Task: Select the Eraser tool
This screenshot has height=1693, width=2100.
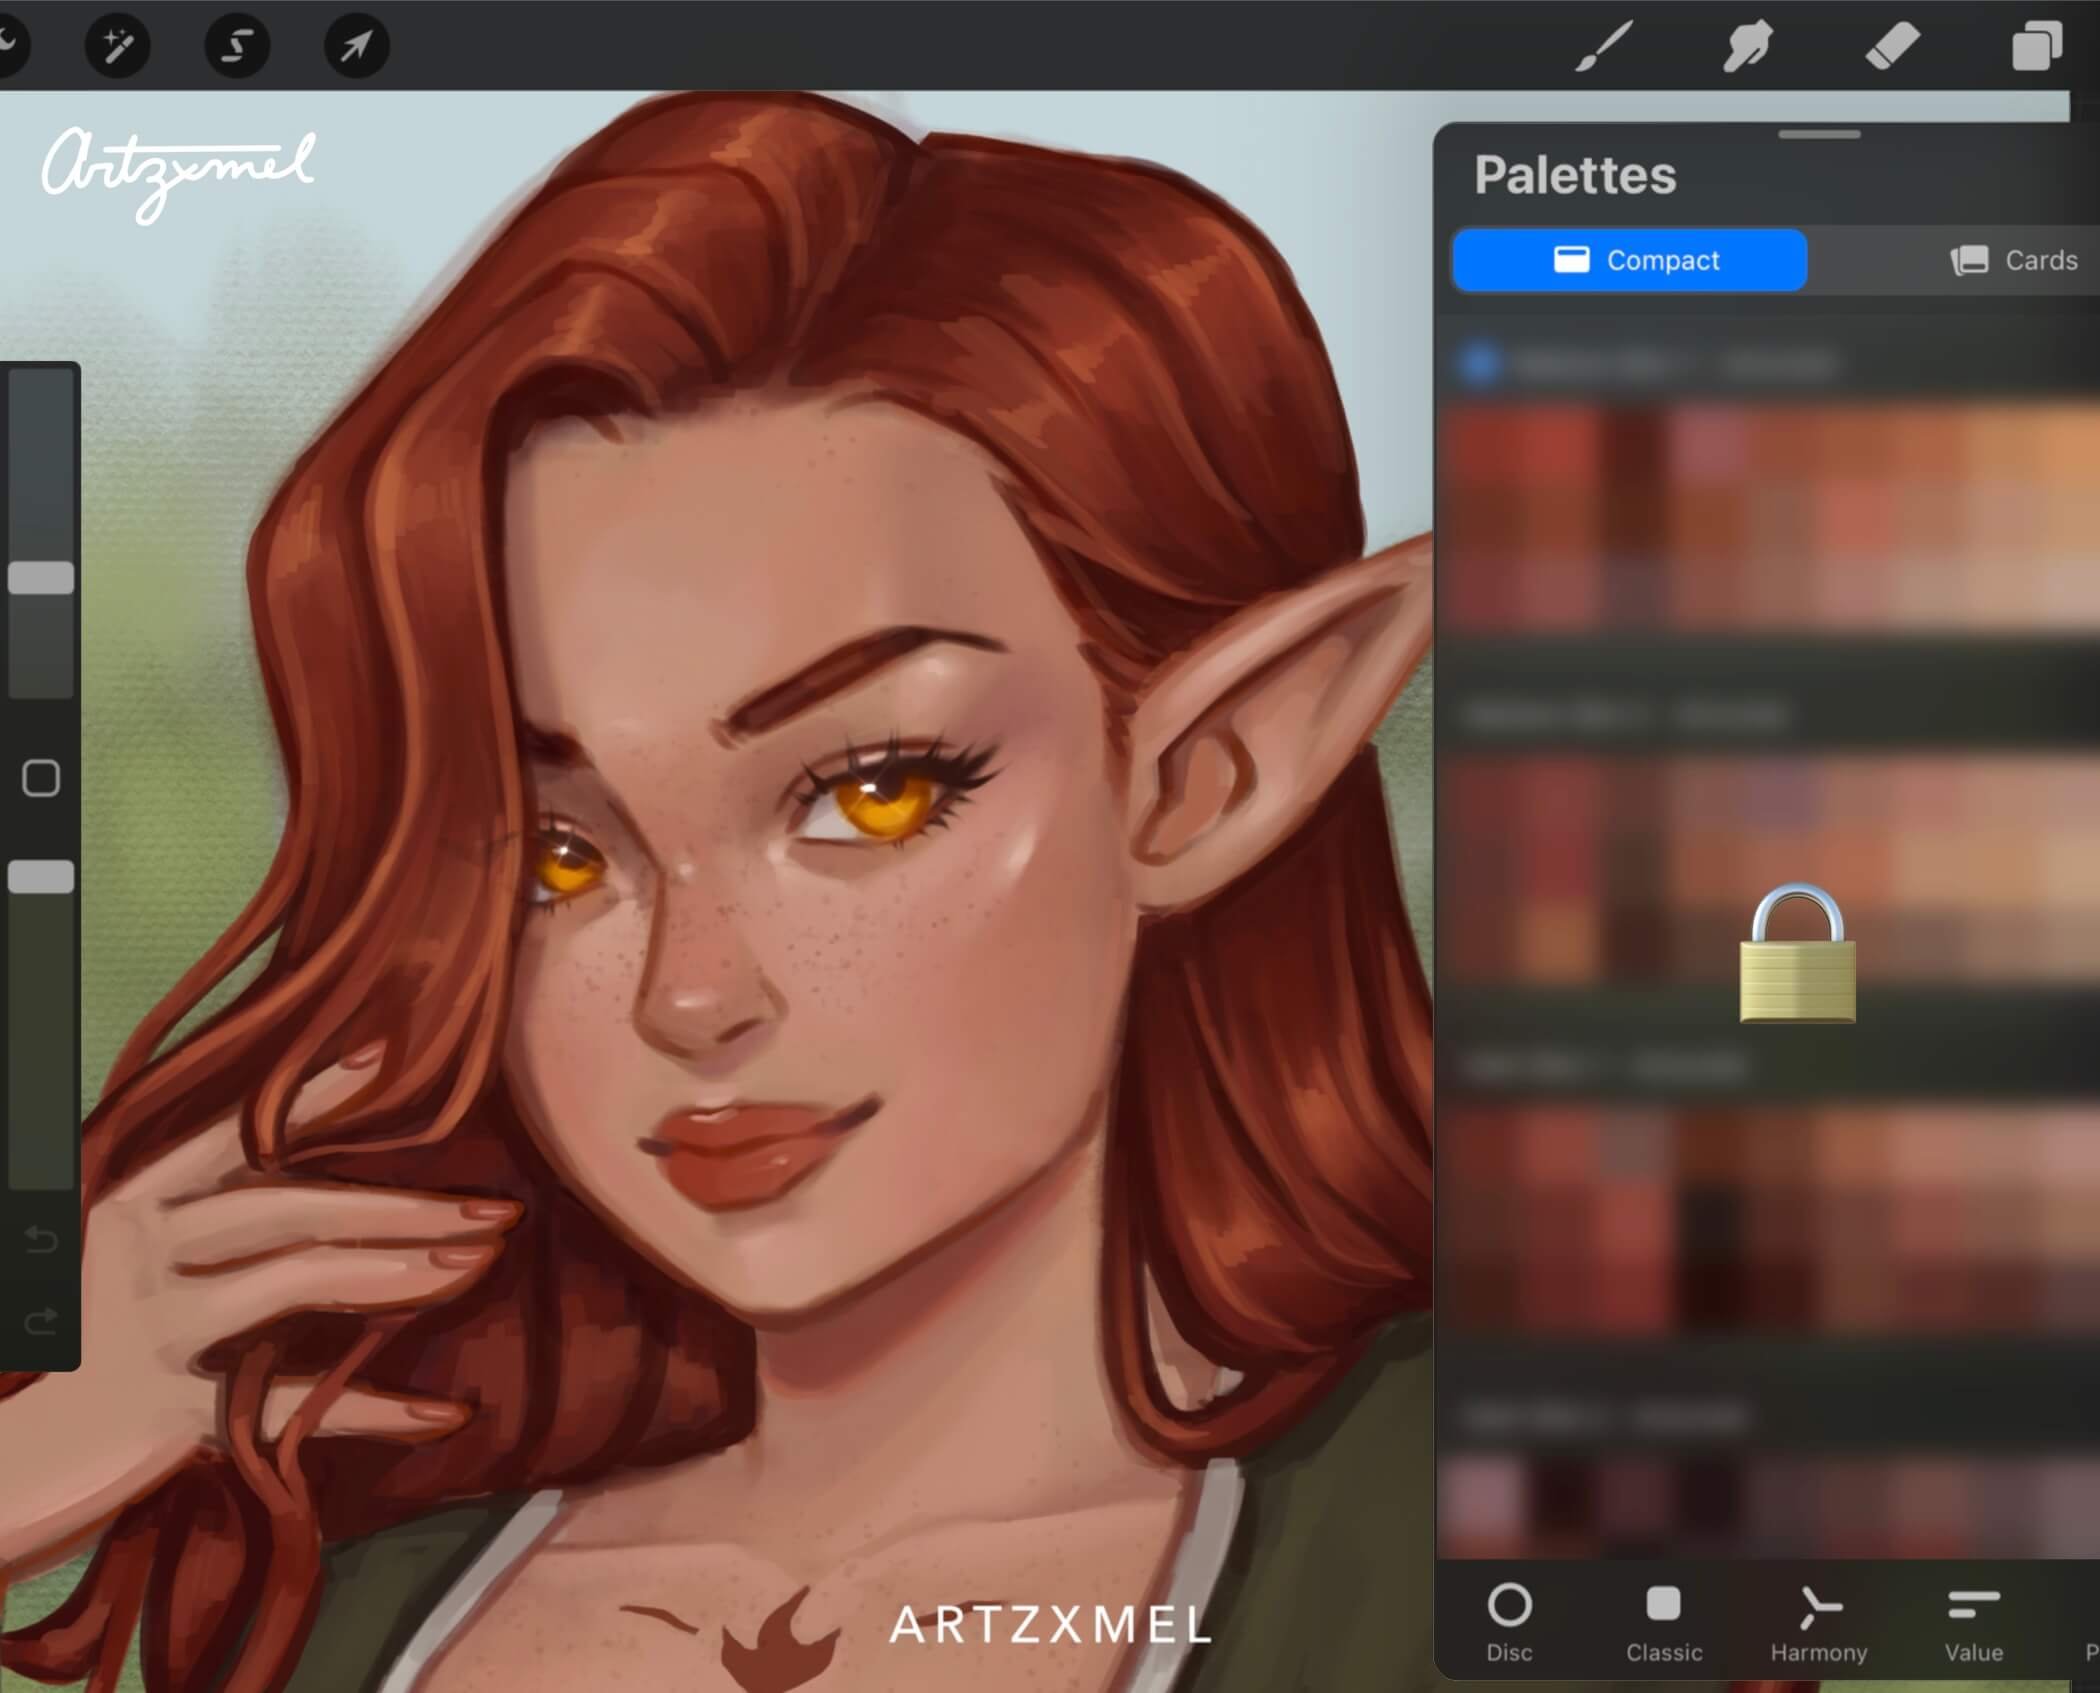Action: [x=1892, y=46]
